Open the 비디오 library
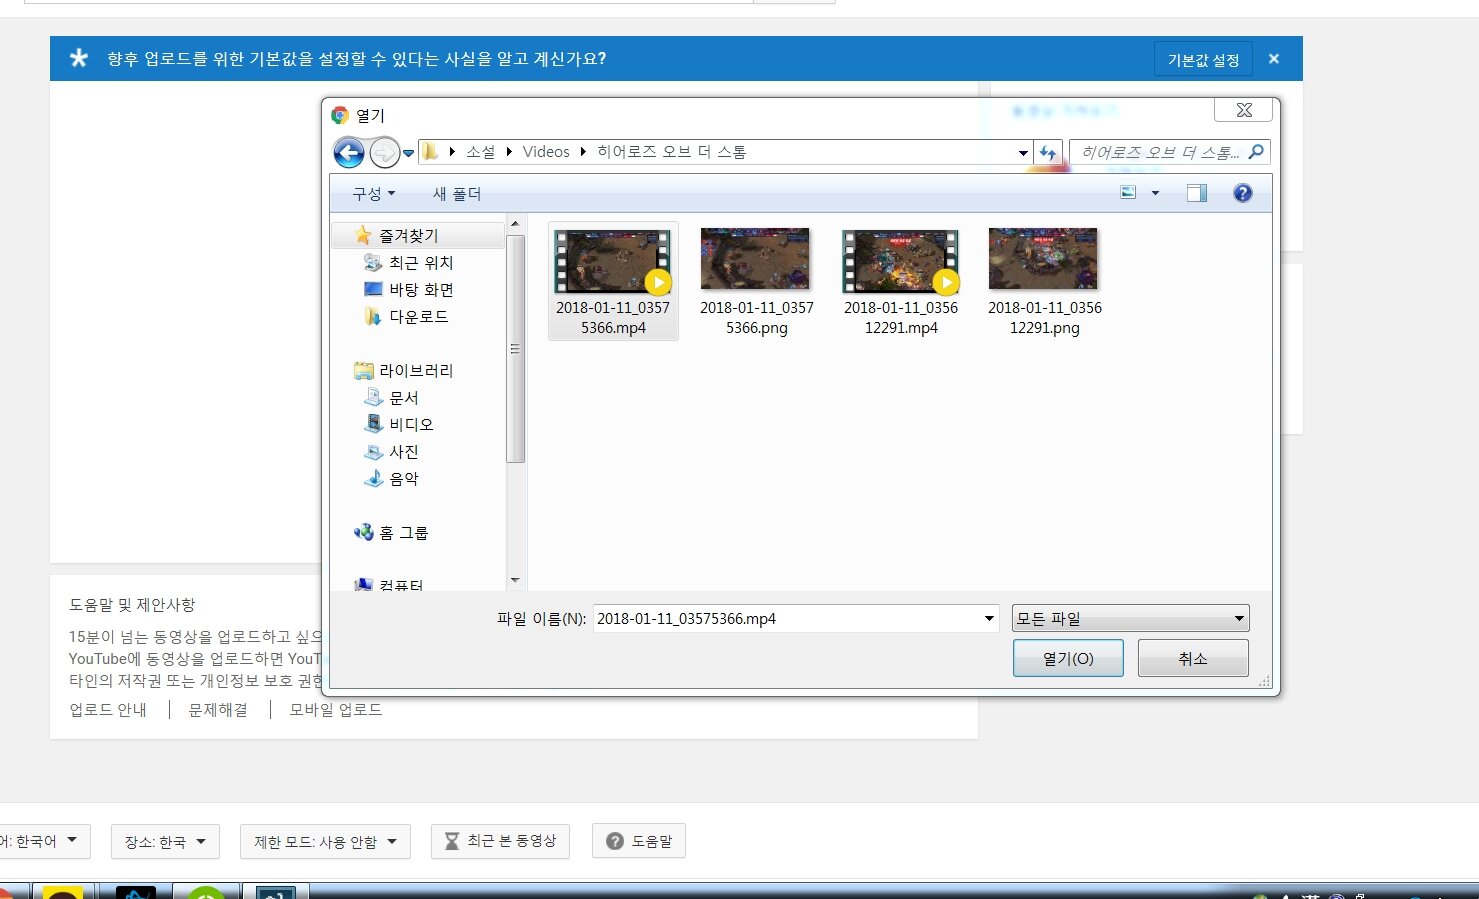Image resolution: width=1479 pixels, height=899 pixels. pyautogui.click(x=411, y=424)
